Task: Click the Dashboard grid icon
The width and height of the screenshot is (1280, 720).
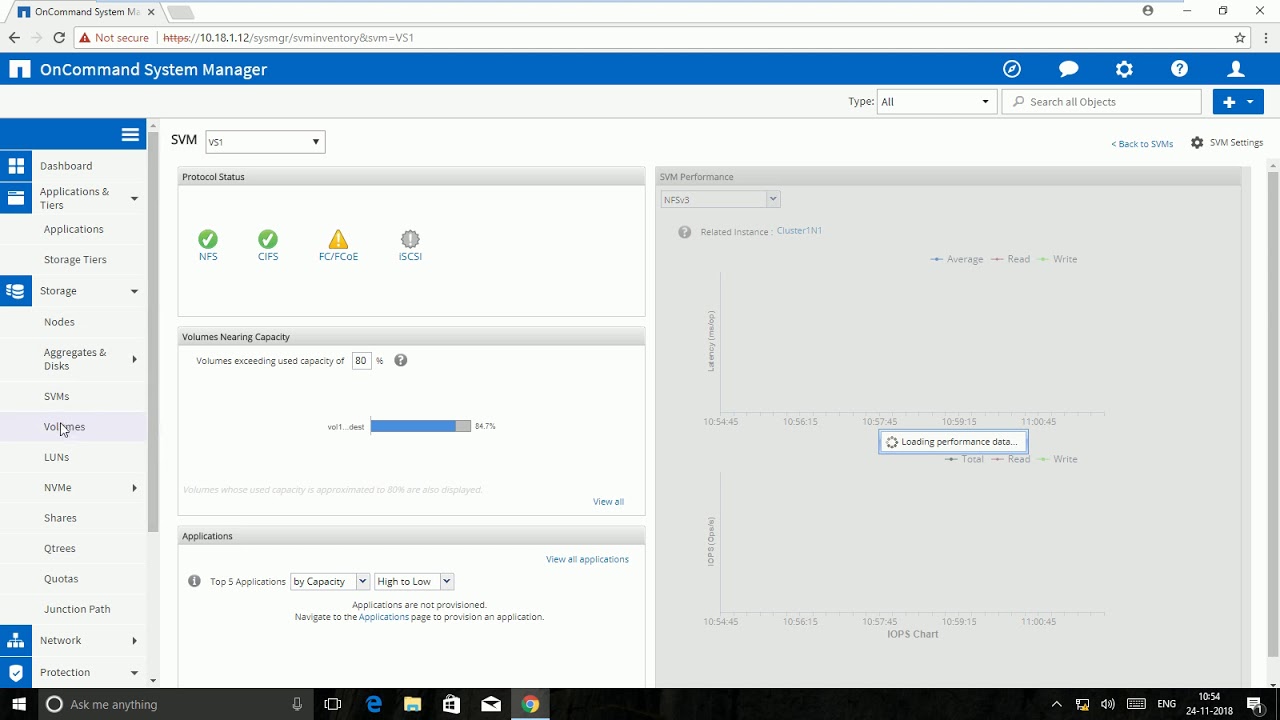Action: [x=16, y=166]
